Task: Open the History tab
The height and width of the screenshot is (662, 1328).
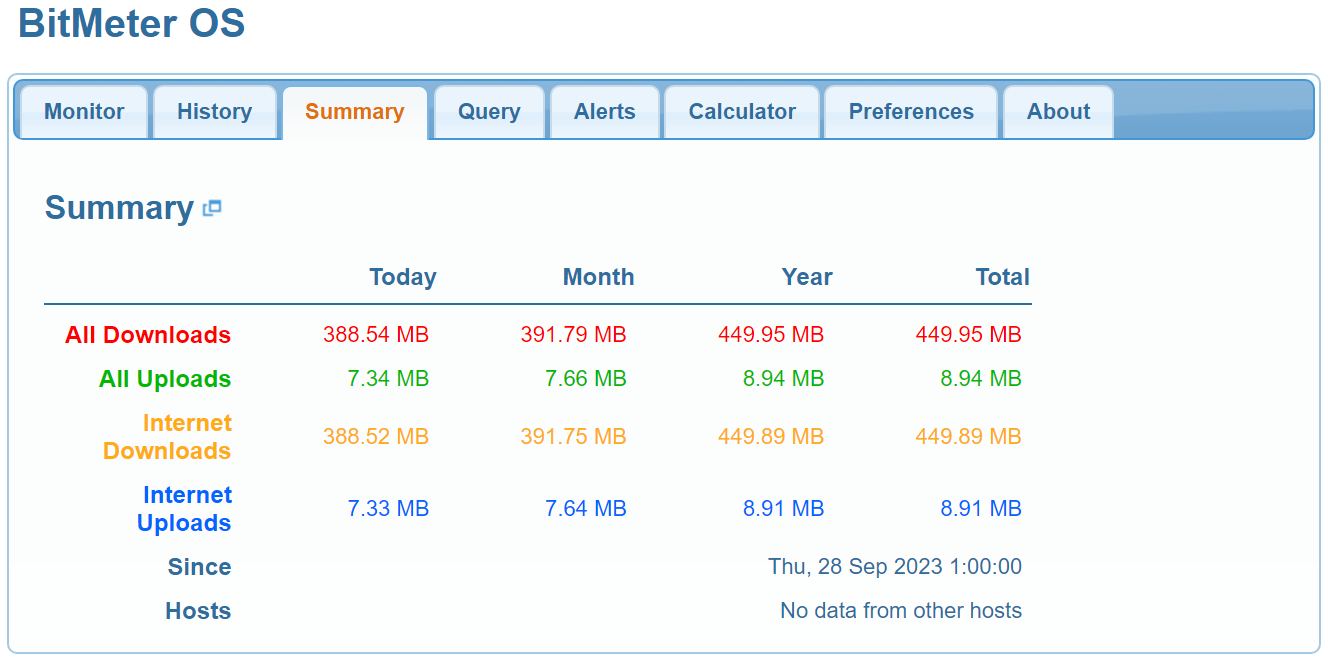Action: pos(214,112)
